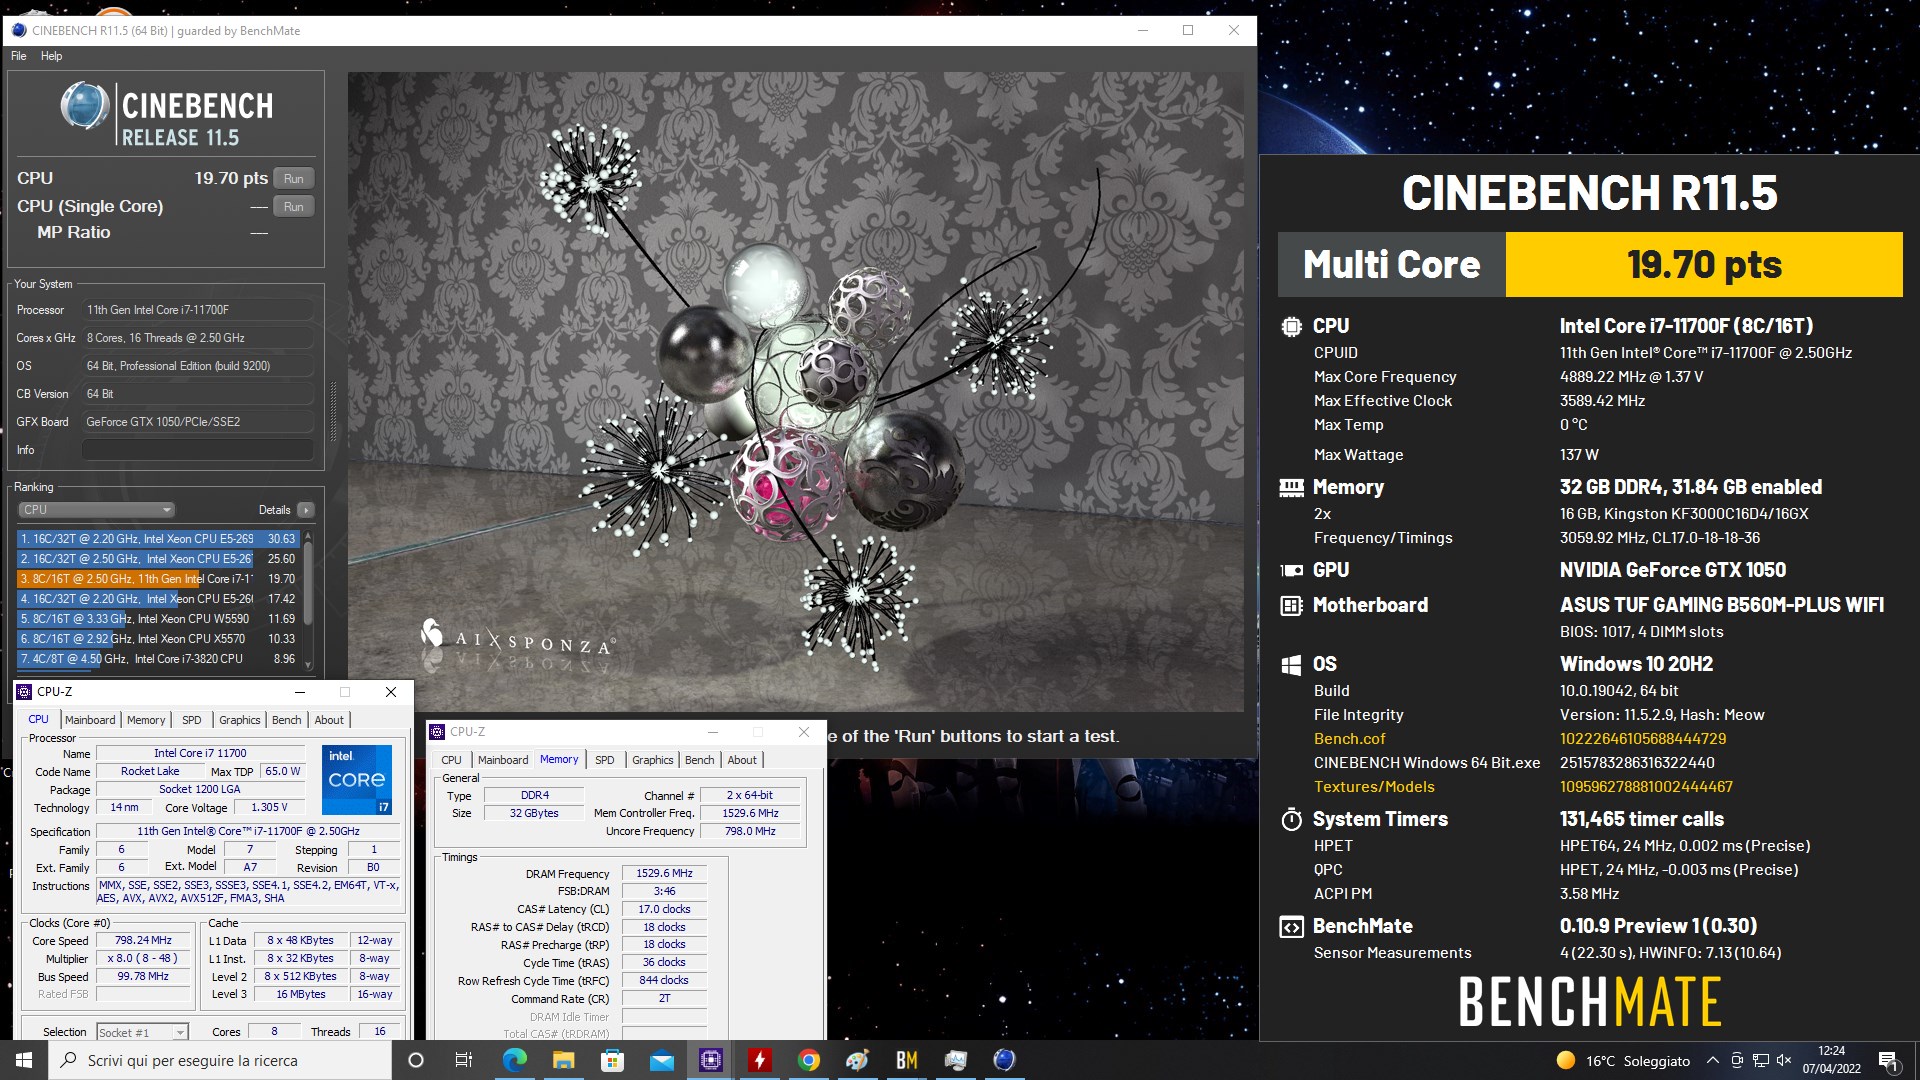Show hidden system tray icons

tap(1712, 1060)
